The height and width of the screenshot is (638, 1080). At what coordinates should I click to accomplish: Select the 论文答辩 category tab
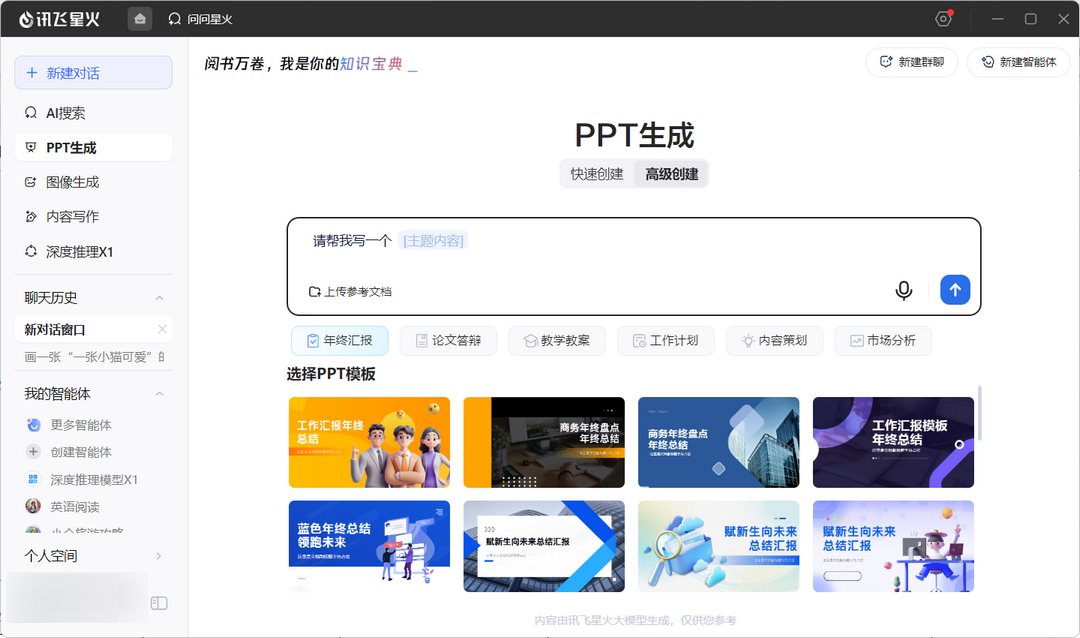pyautogui.click(x=448, y=341)
